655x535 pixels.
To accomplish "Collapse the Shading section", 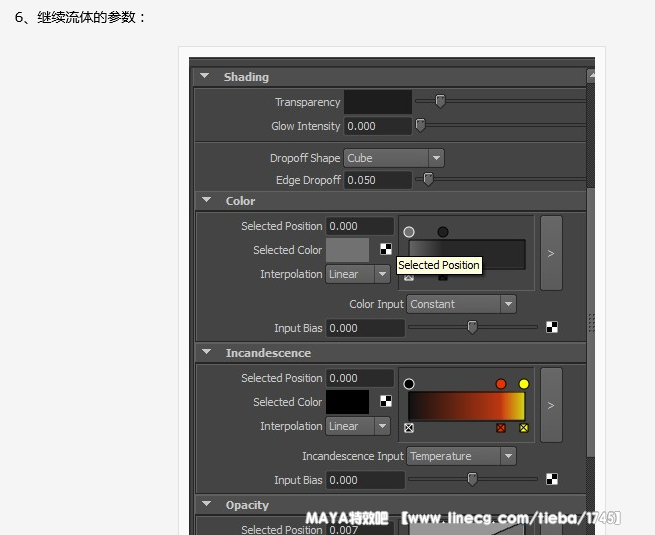I will 204,76.
